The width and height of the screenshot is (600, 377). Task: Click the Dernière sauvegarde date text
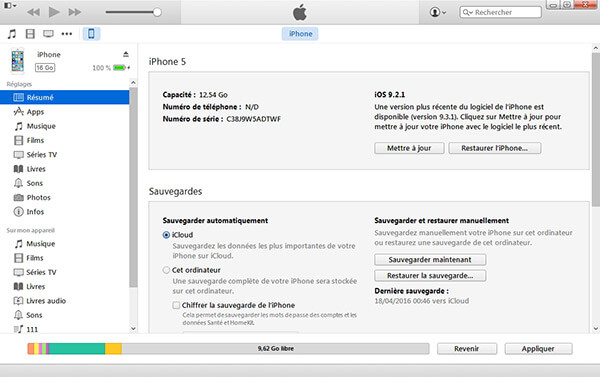click(421, 301)
